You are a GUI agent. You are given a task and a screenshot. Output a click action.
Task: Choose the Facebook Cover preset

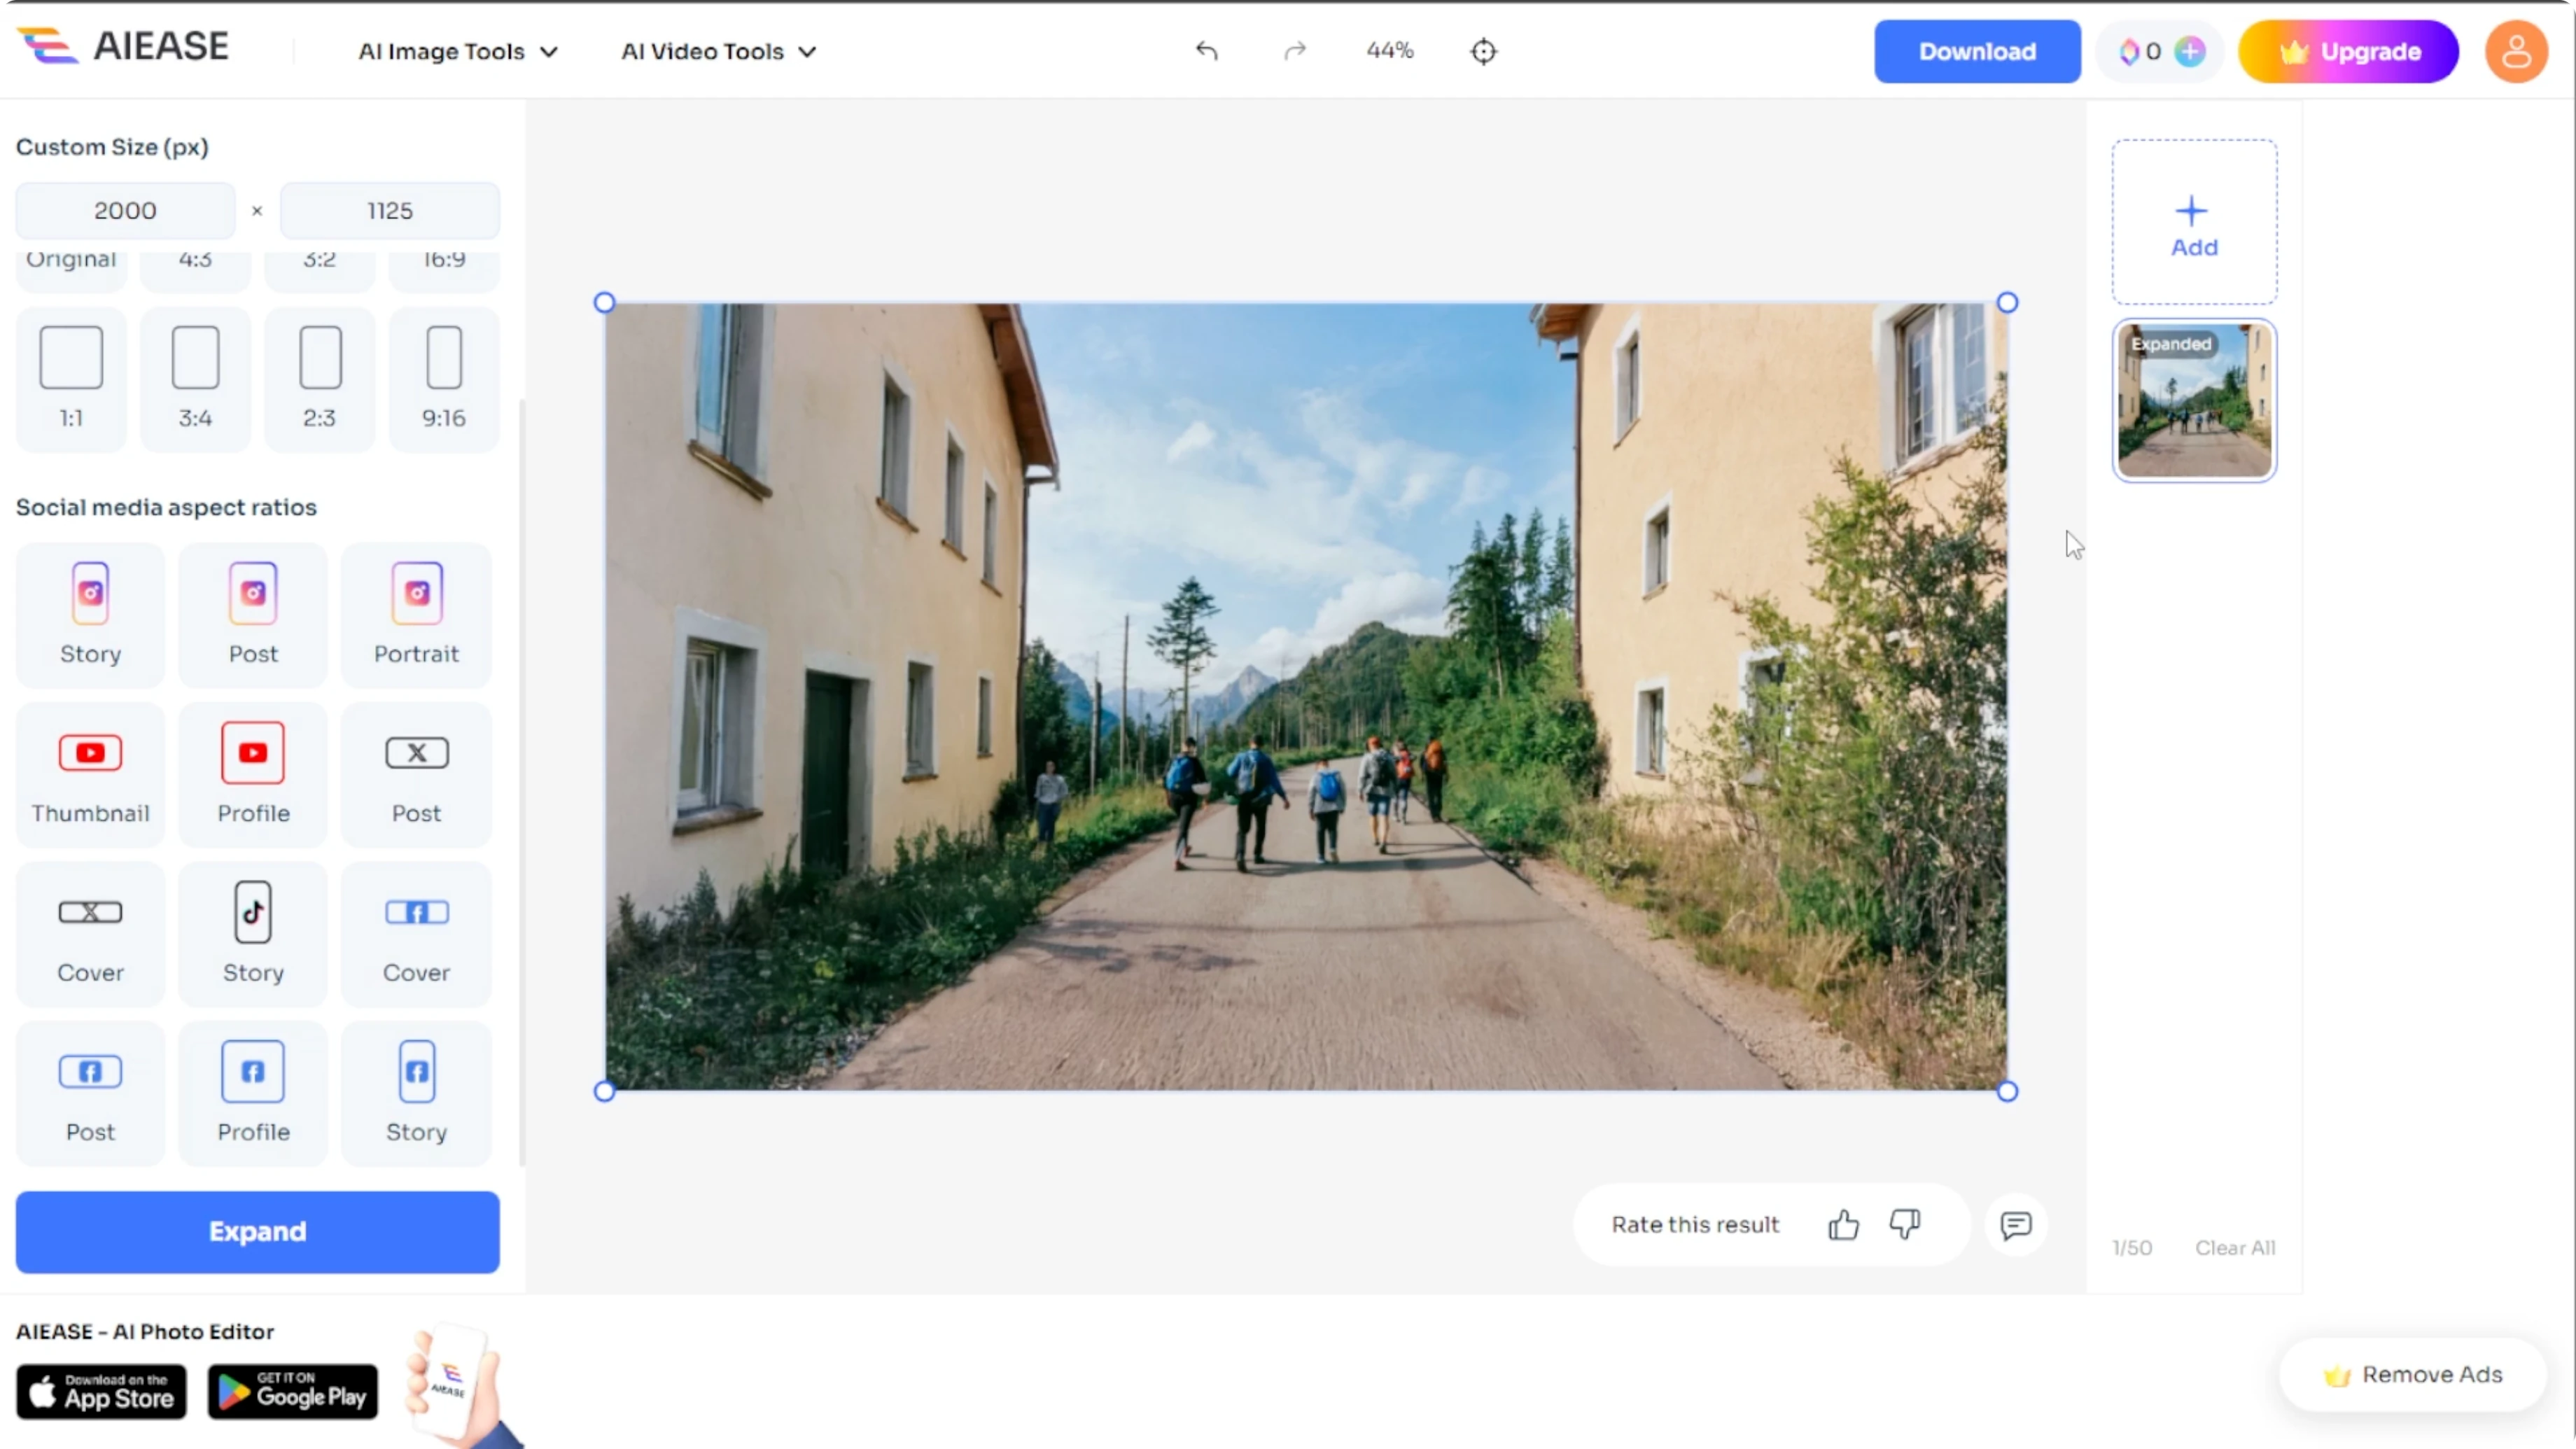416,934
